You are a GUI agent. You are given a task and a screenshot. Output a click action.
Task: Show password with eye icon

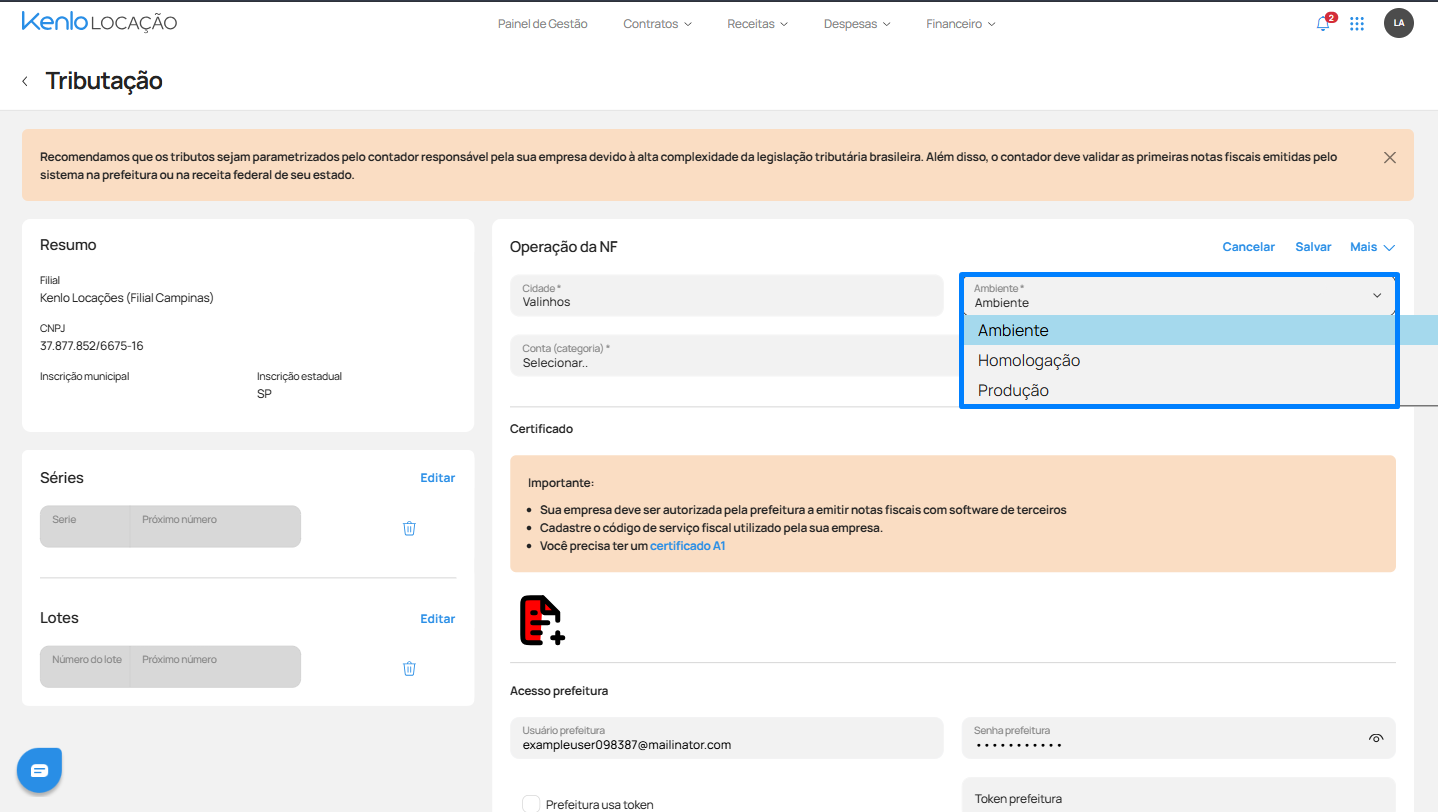point(1376,738)
